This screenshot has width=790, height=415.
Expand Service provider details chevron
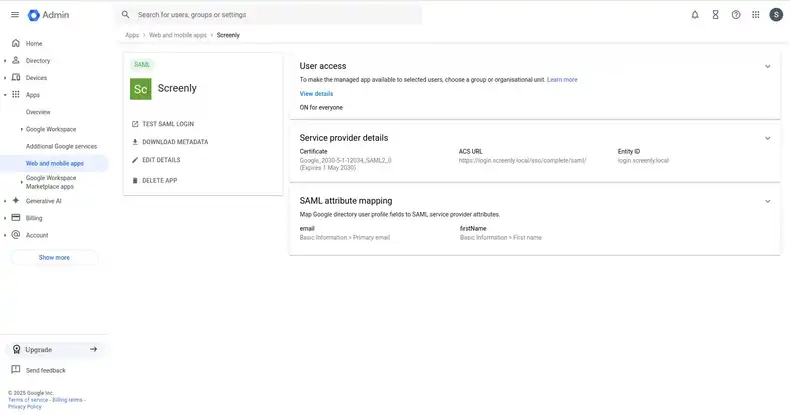(767, 138)
